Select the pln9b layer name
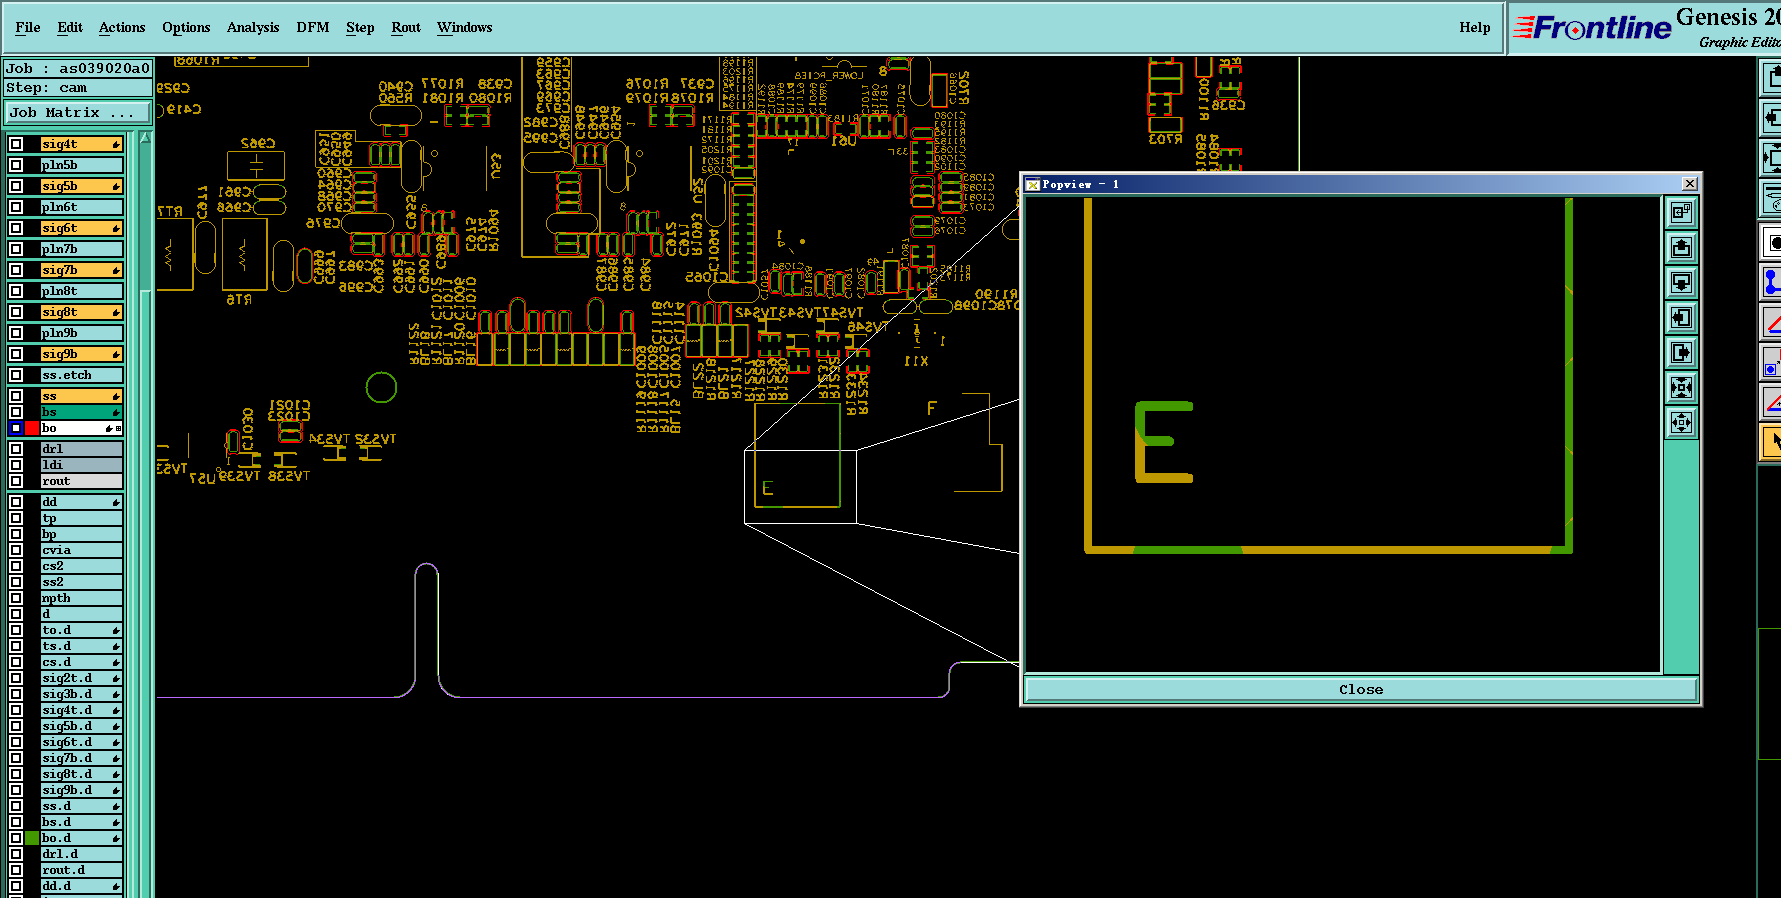Image resolution: width=1781 pixels, height=898 pixels. (x=81, y=333)
